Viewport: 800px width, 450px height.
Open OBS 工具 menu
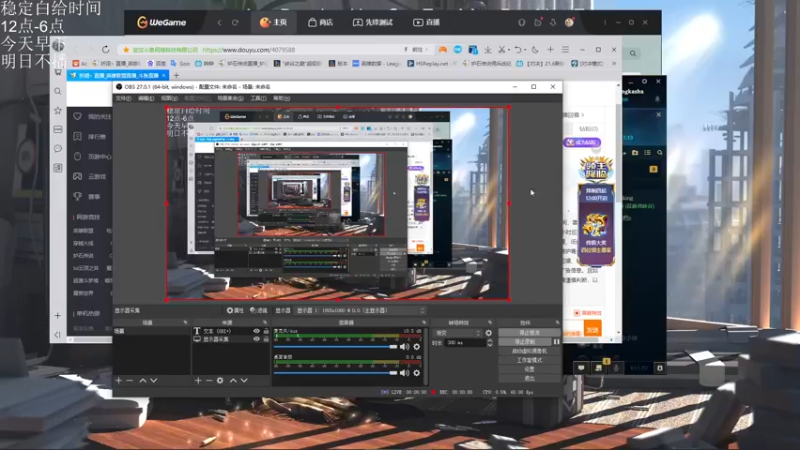(258, 98)
